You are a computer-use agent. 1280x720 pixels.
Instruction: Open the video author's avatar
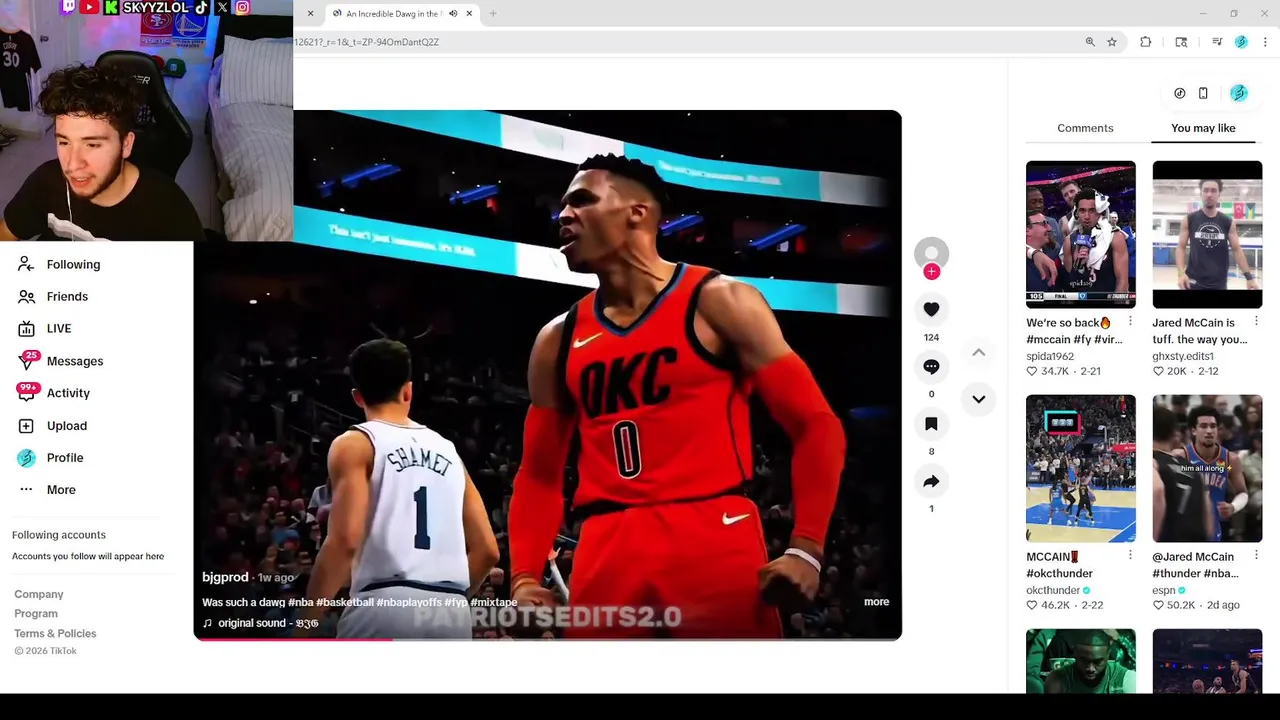931,251
